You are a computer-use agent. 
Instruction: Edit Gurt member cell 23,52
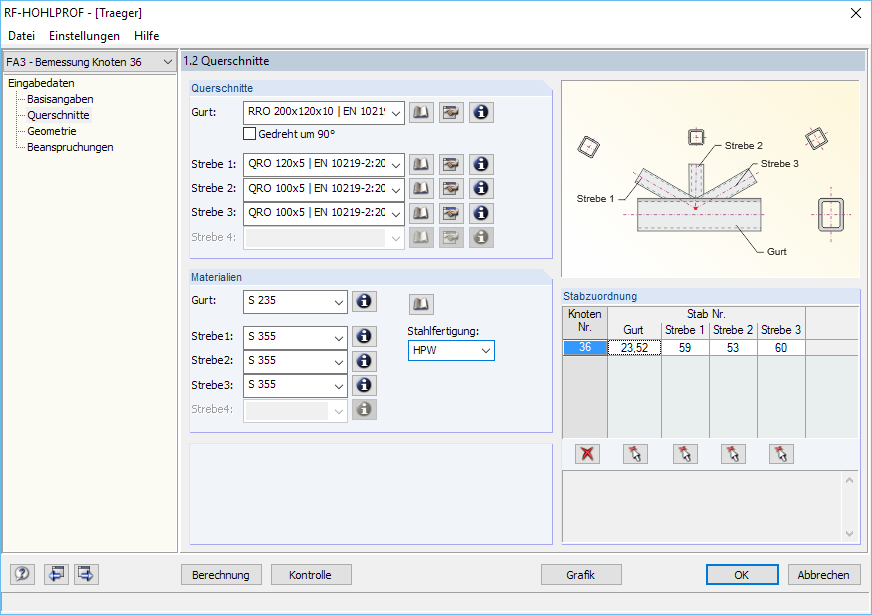[x=635, y=348]
